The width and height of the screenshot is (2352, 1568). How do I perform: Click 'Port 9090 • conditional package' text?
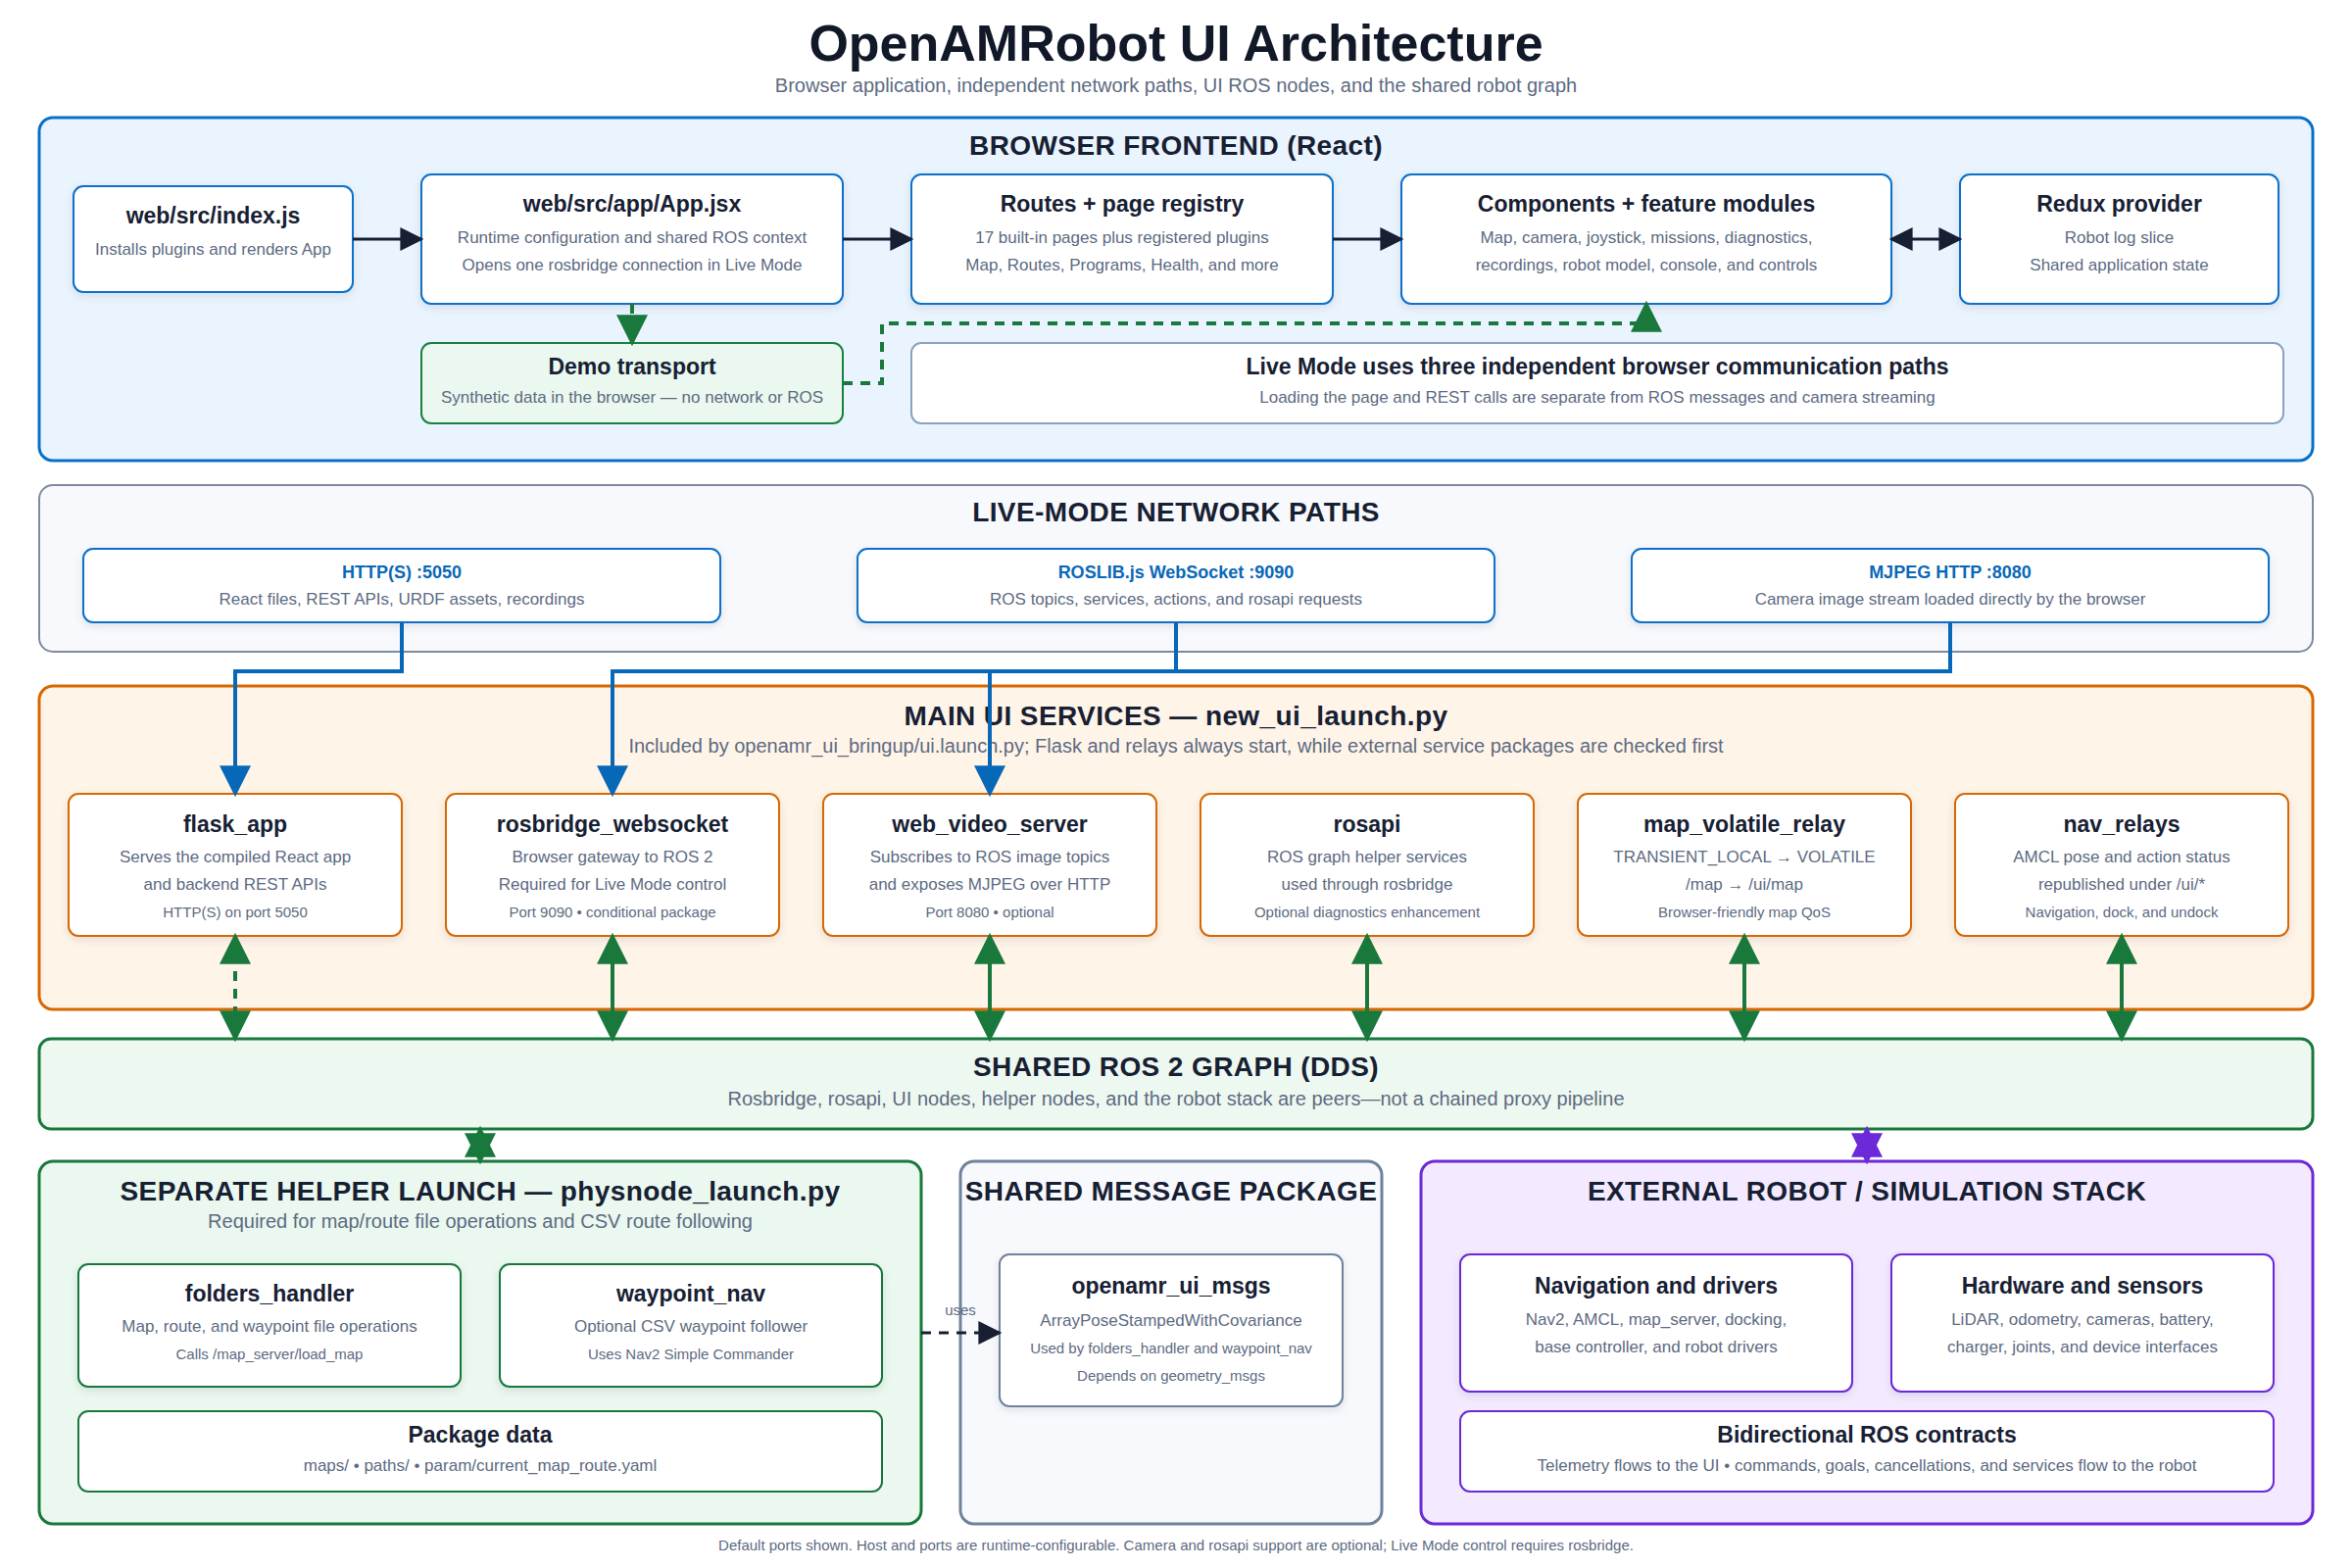(x=612, y=912)
